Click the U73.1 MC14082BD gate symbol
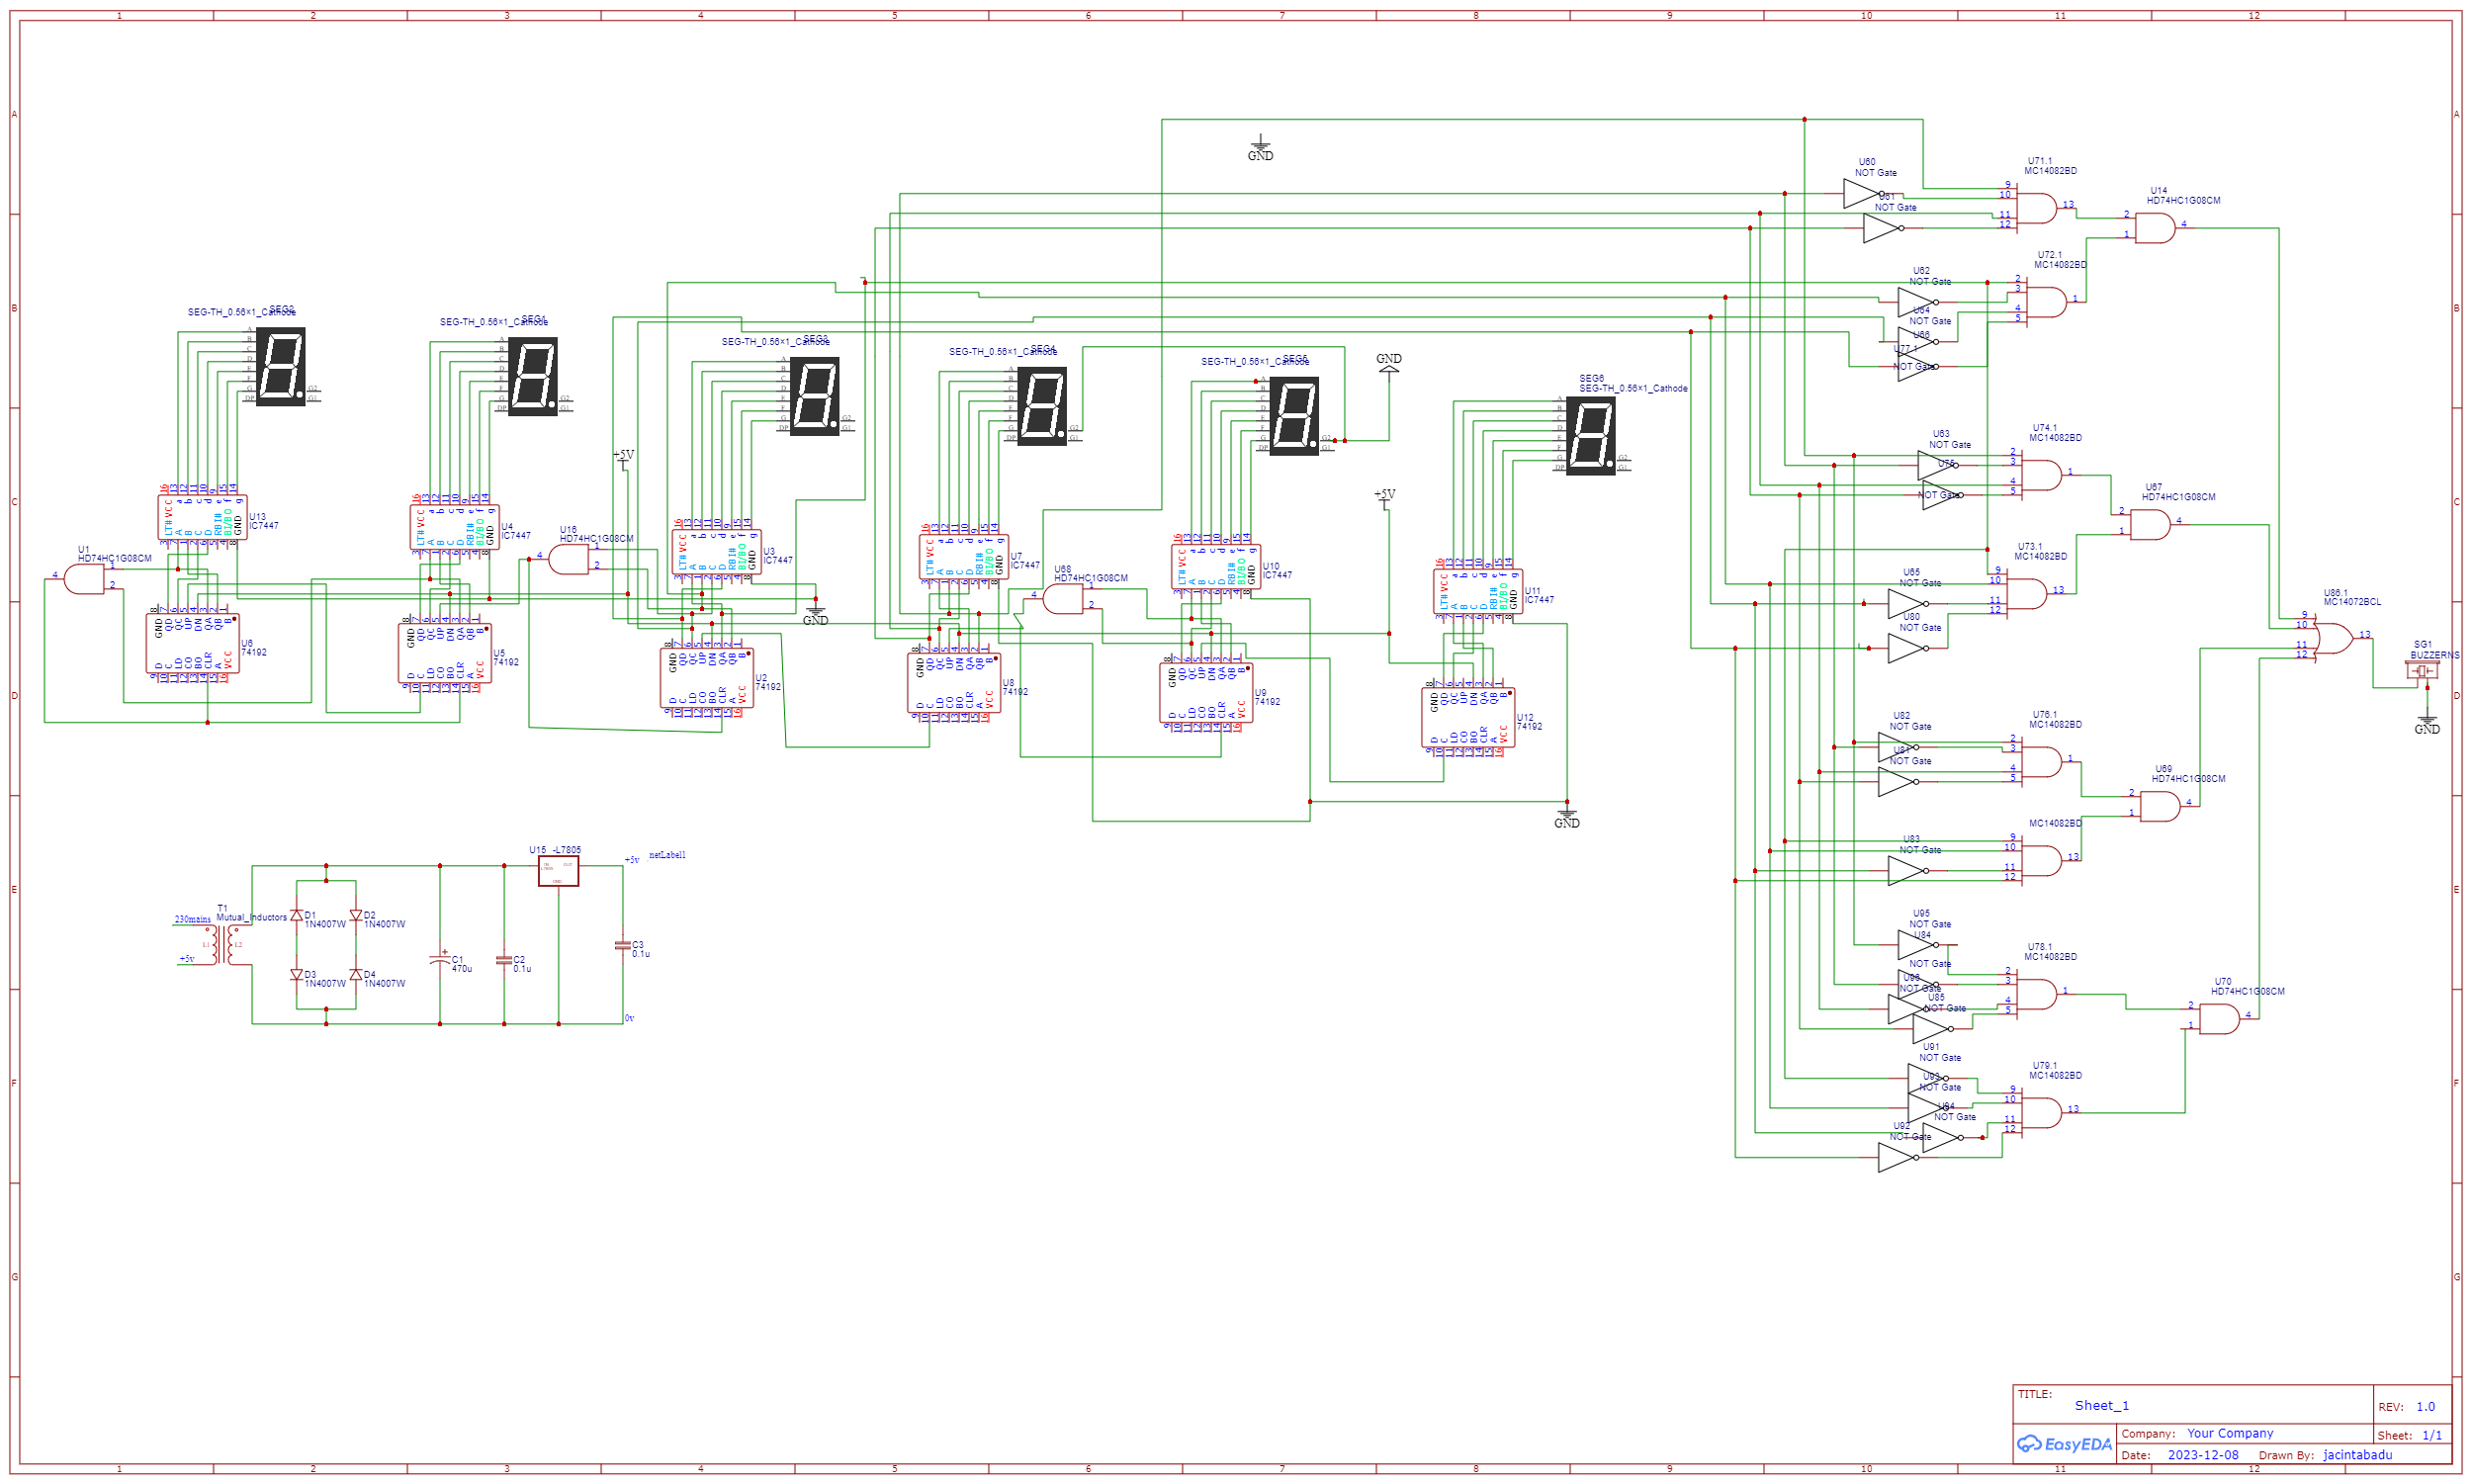Viewport: 2472px width, 1484px height. click(x=2027, y=593)
